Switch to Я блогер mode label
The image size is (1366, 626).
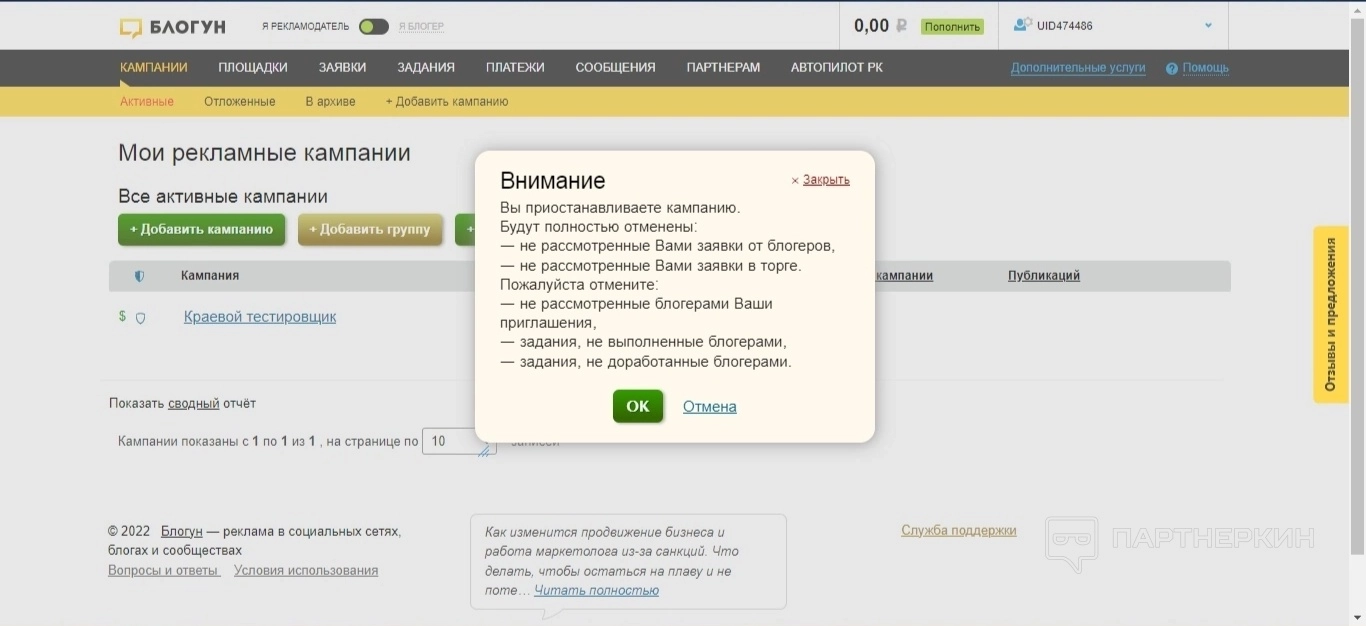(x=421, y=27)
